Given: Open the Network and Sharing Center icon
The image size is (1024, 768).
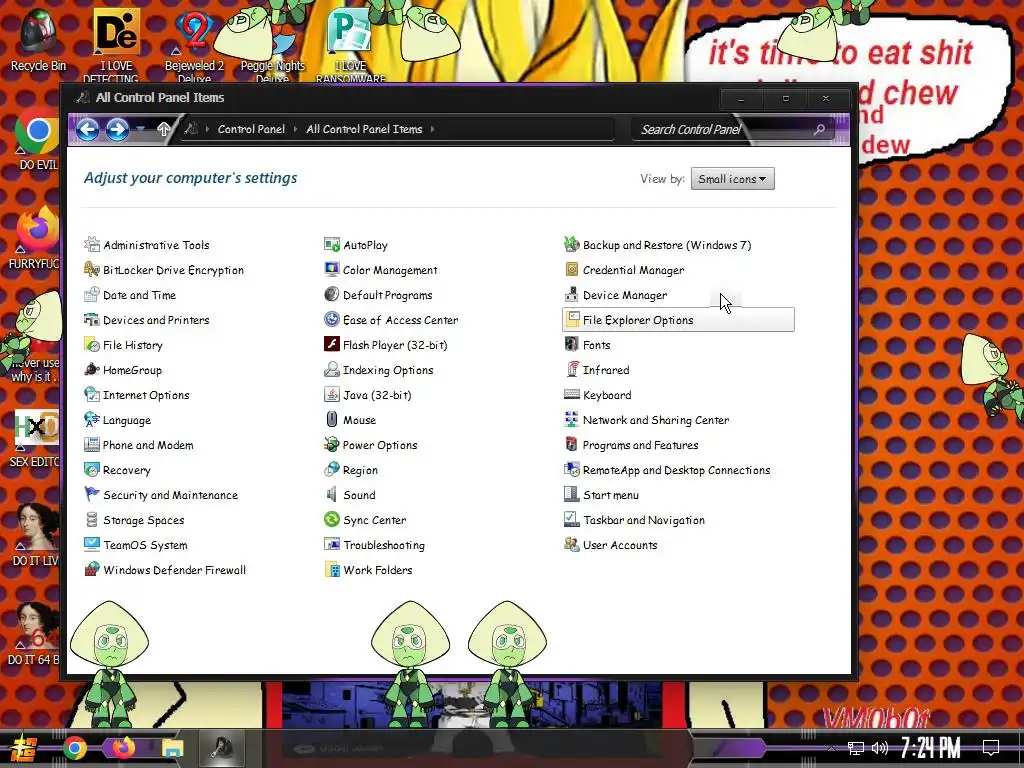Looking at the screenshot, I should pos(571,420).
